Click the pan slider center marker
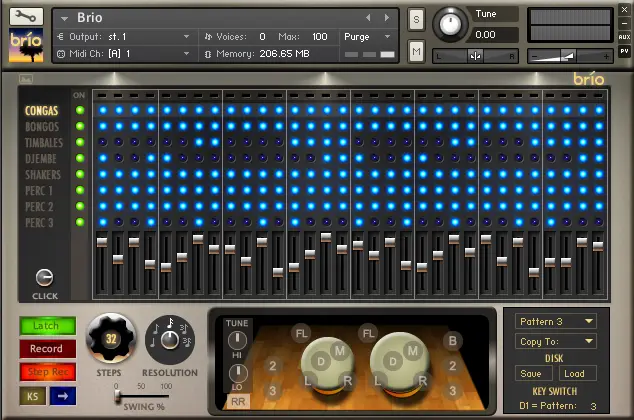The image size is (634, 420). click(x=476, y=56)
